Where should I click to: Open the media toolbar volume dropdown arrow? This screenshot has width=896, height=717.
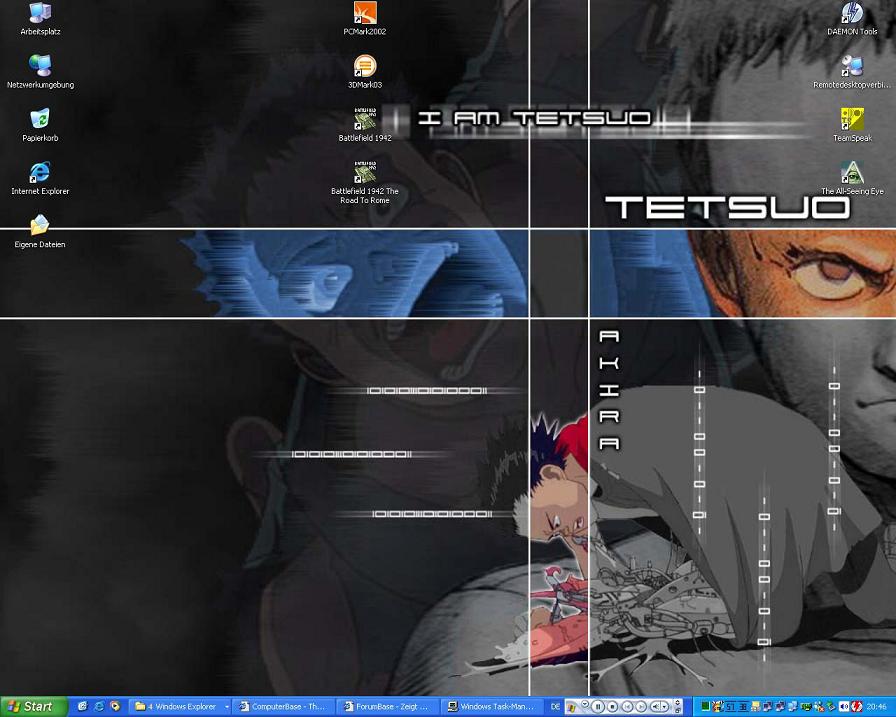tap(665, 707)
